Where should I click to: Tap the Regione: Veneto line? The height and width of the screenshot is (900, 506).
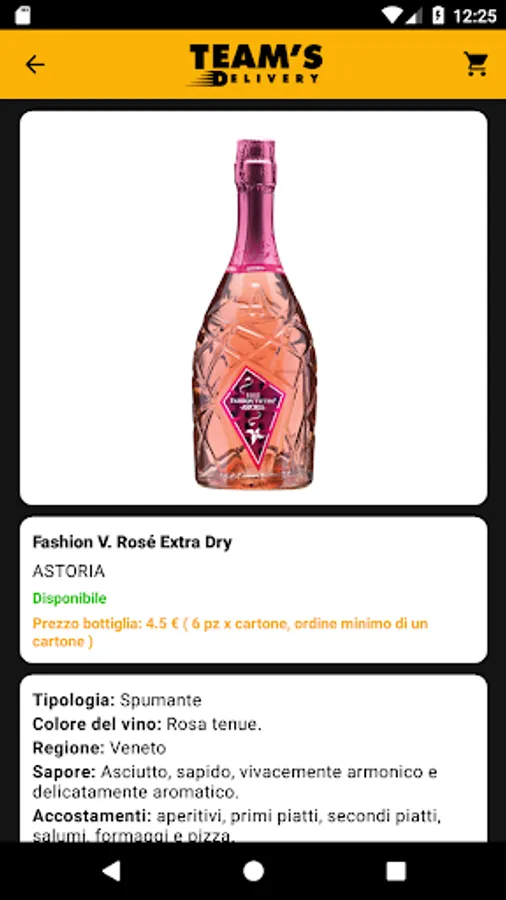pos(99,748)
